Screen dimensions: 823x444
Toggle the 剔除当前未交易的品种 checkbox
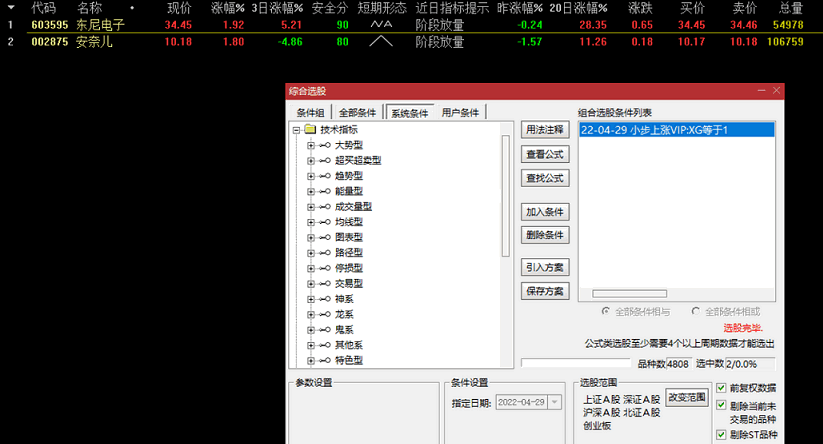click(x=721, y=405)
